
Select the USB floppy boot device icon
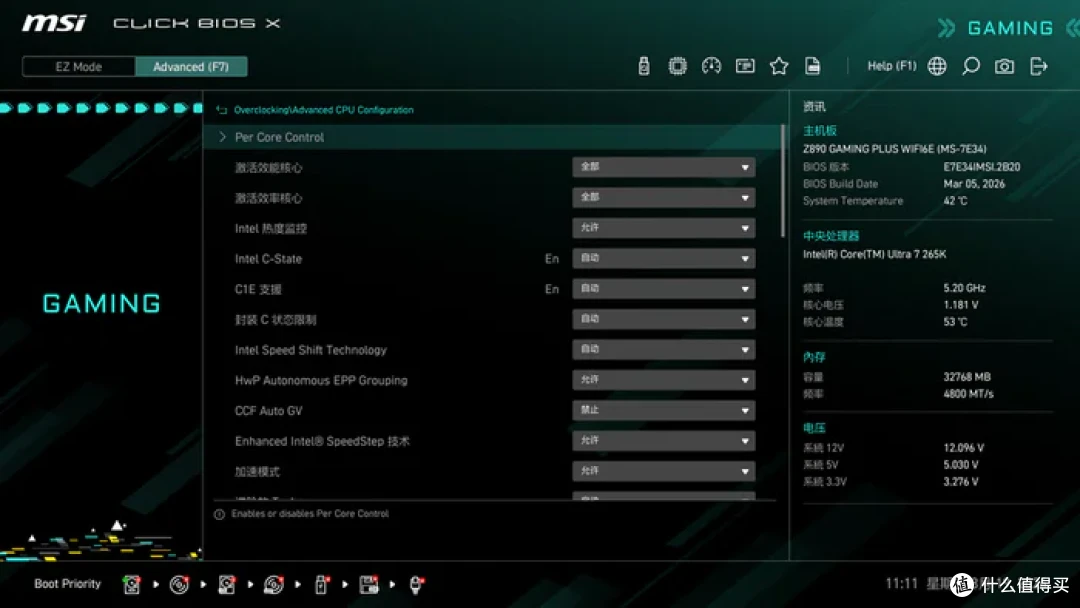click(369, 585)
